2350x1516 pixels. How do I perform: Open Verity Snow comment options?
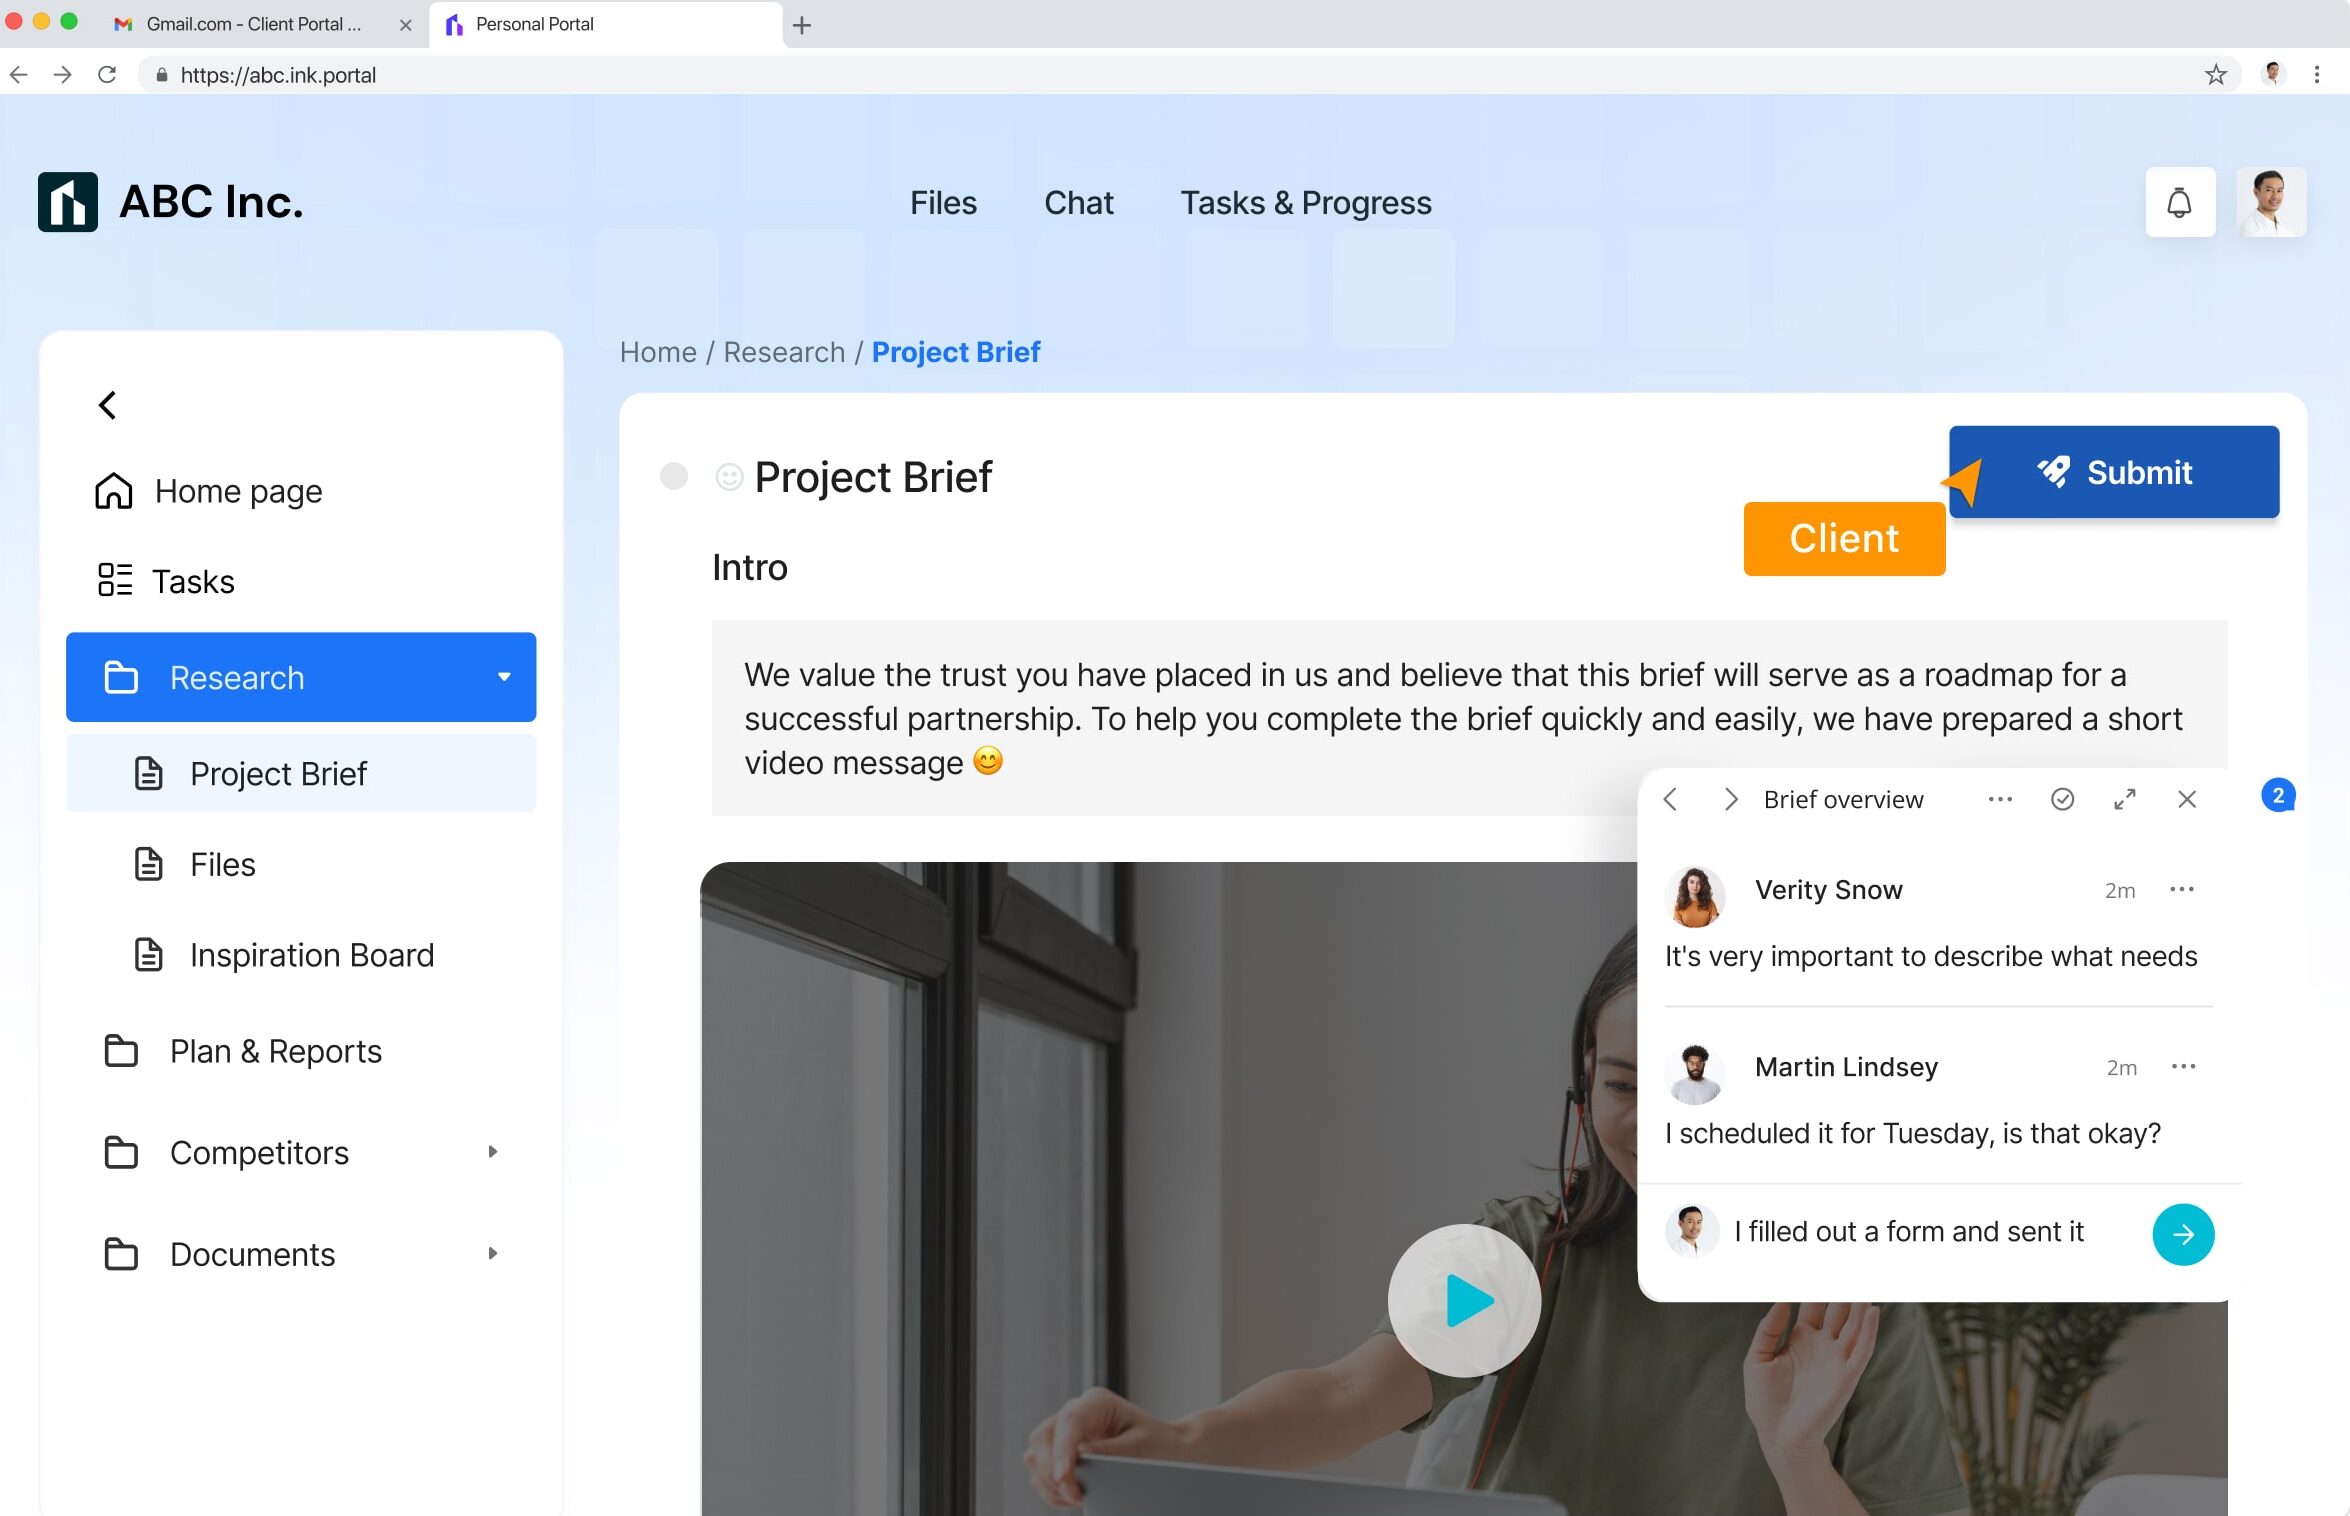tap(2182, 889)
